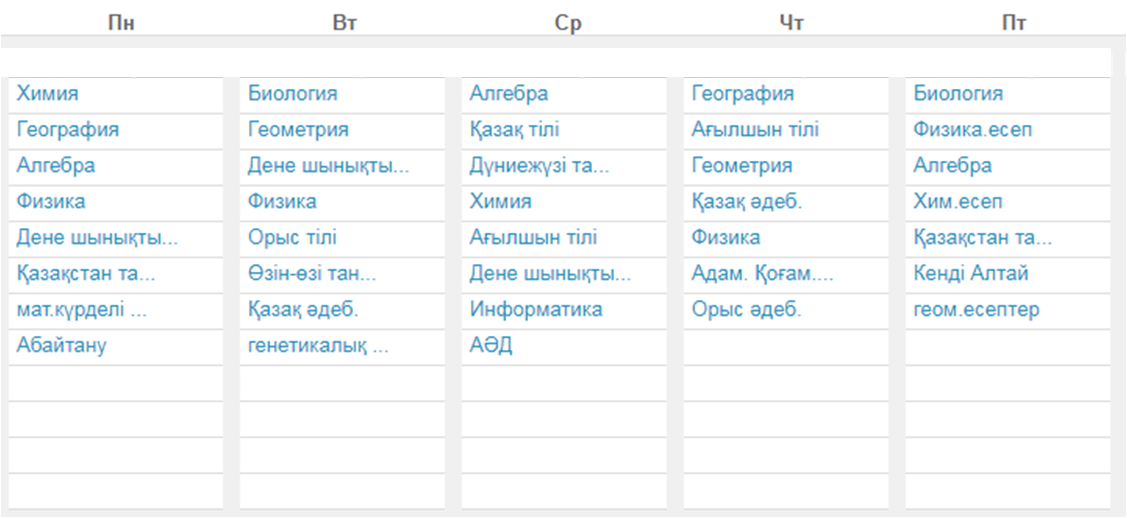Open Информатика in the Ср column
Screen dimensions: 1127x518
point(536,310)
